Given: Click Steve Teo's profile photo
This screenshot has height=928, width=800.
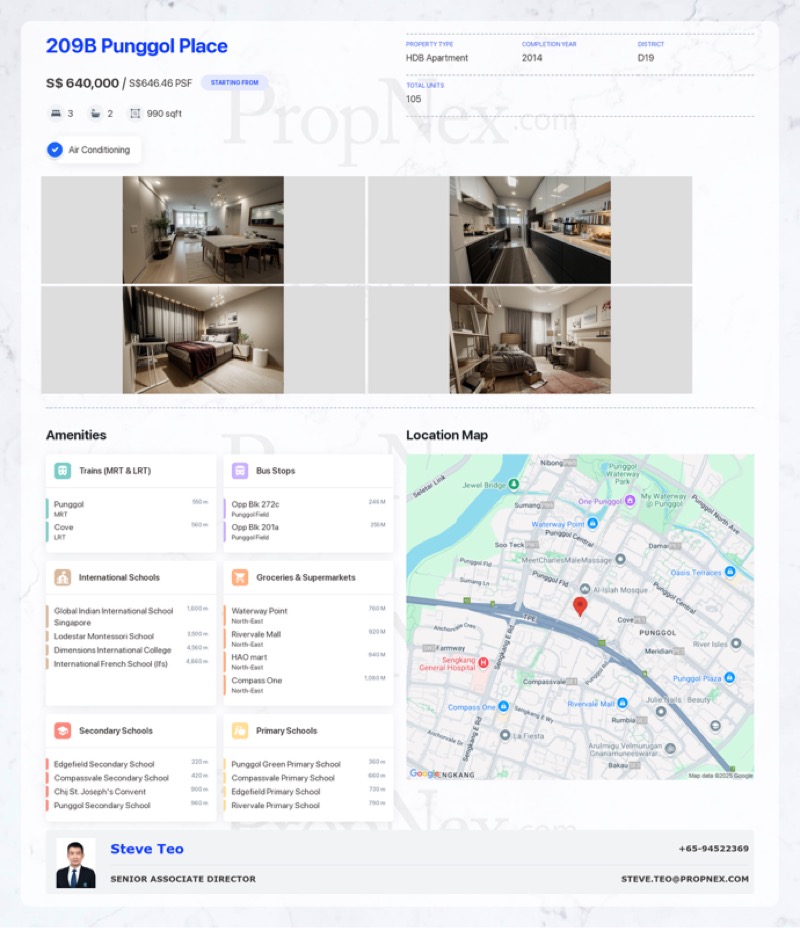Looking at the screenshot, I should click(x=76, y=863).
